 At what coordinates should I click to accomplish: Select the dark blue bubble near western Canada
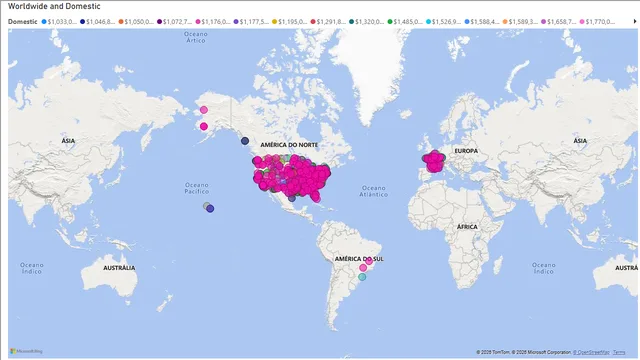(x=245, y=141)
